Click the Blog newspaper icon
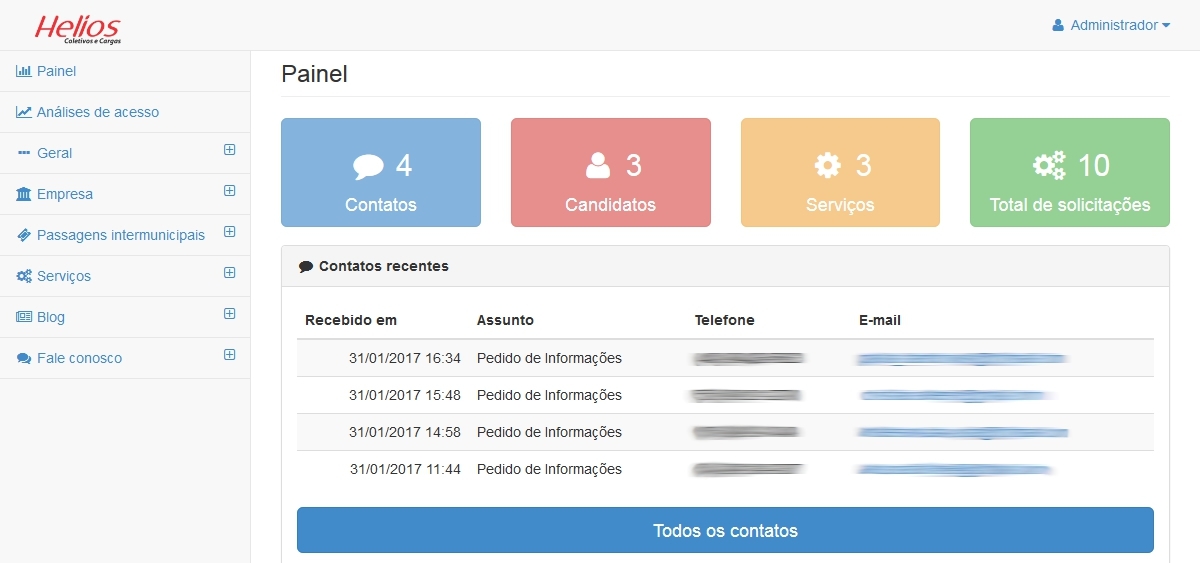Screen dimensions: 1200x563 pyautogui.click(x=24, y=317)
